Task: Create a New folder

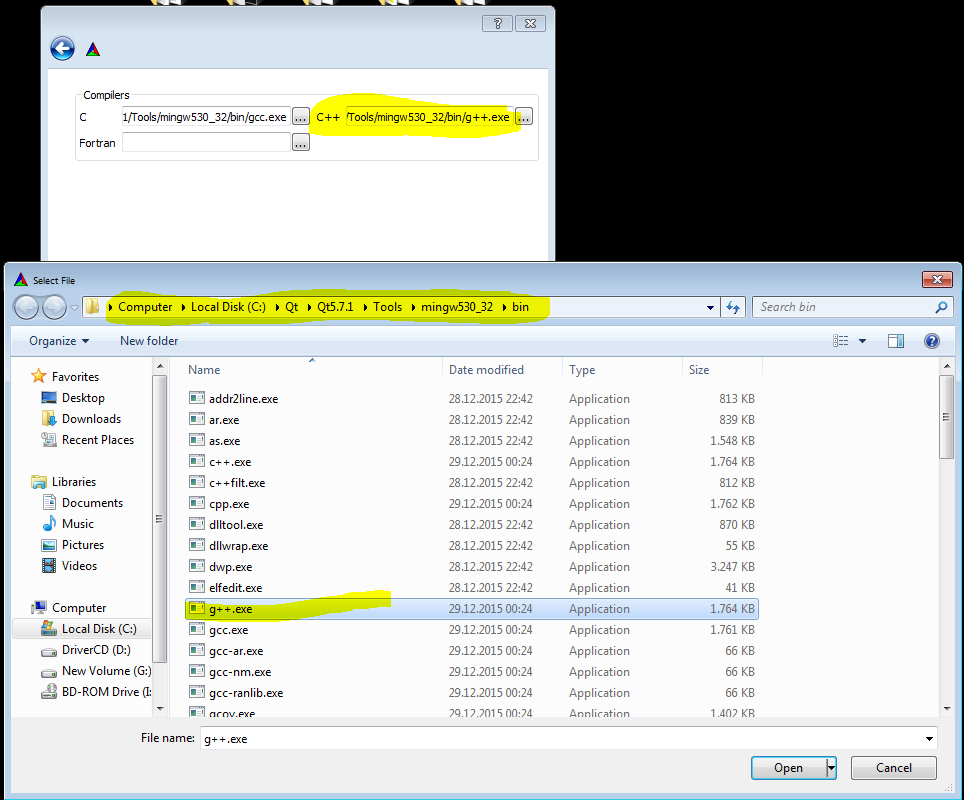Action: click(x=149, y=341)
